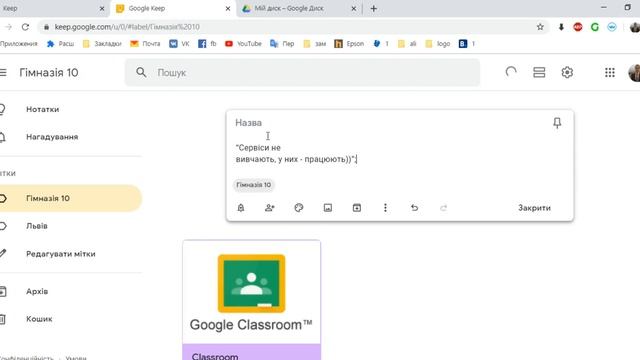Open the Почта bookmark
640x360 pixels.
pos(145,44)
